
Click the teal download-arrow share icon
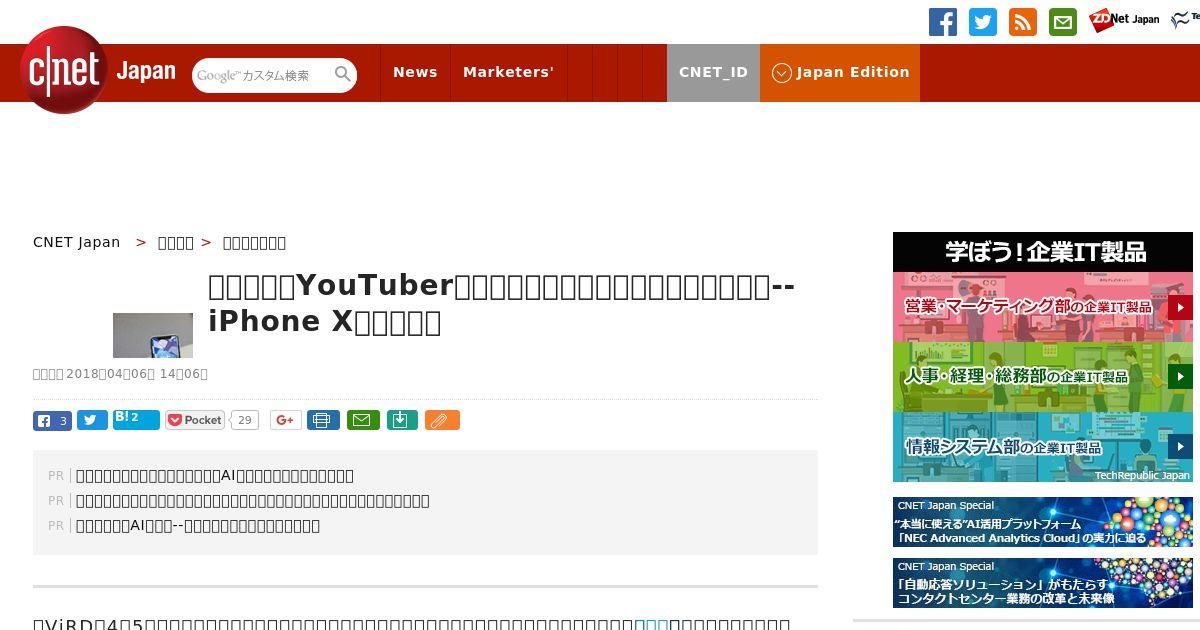coord(401,420)
